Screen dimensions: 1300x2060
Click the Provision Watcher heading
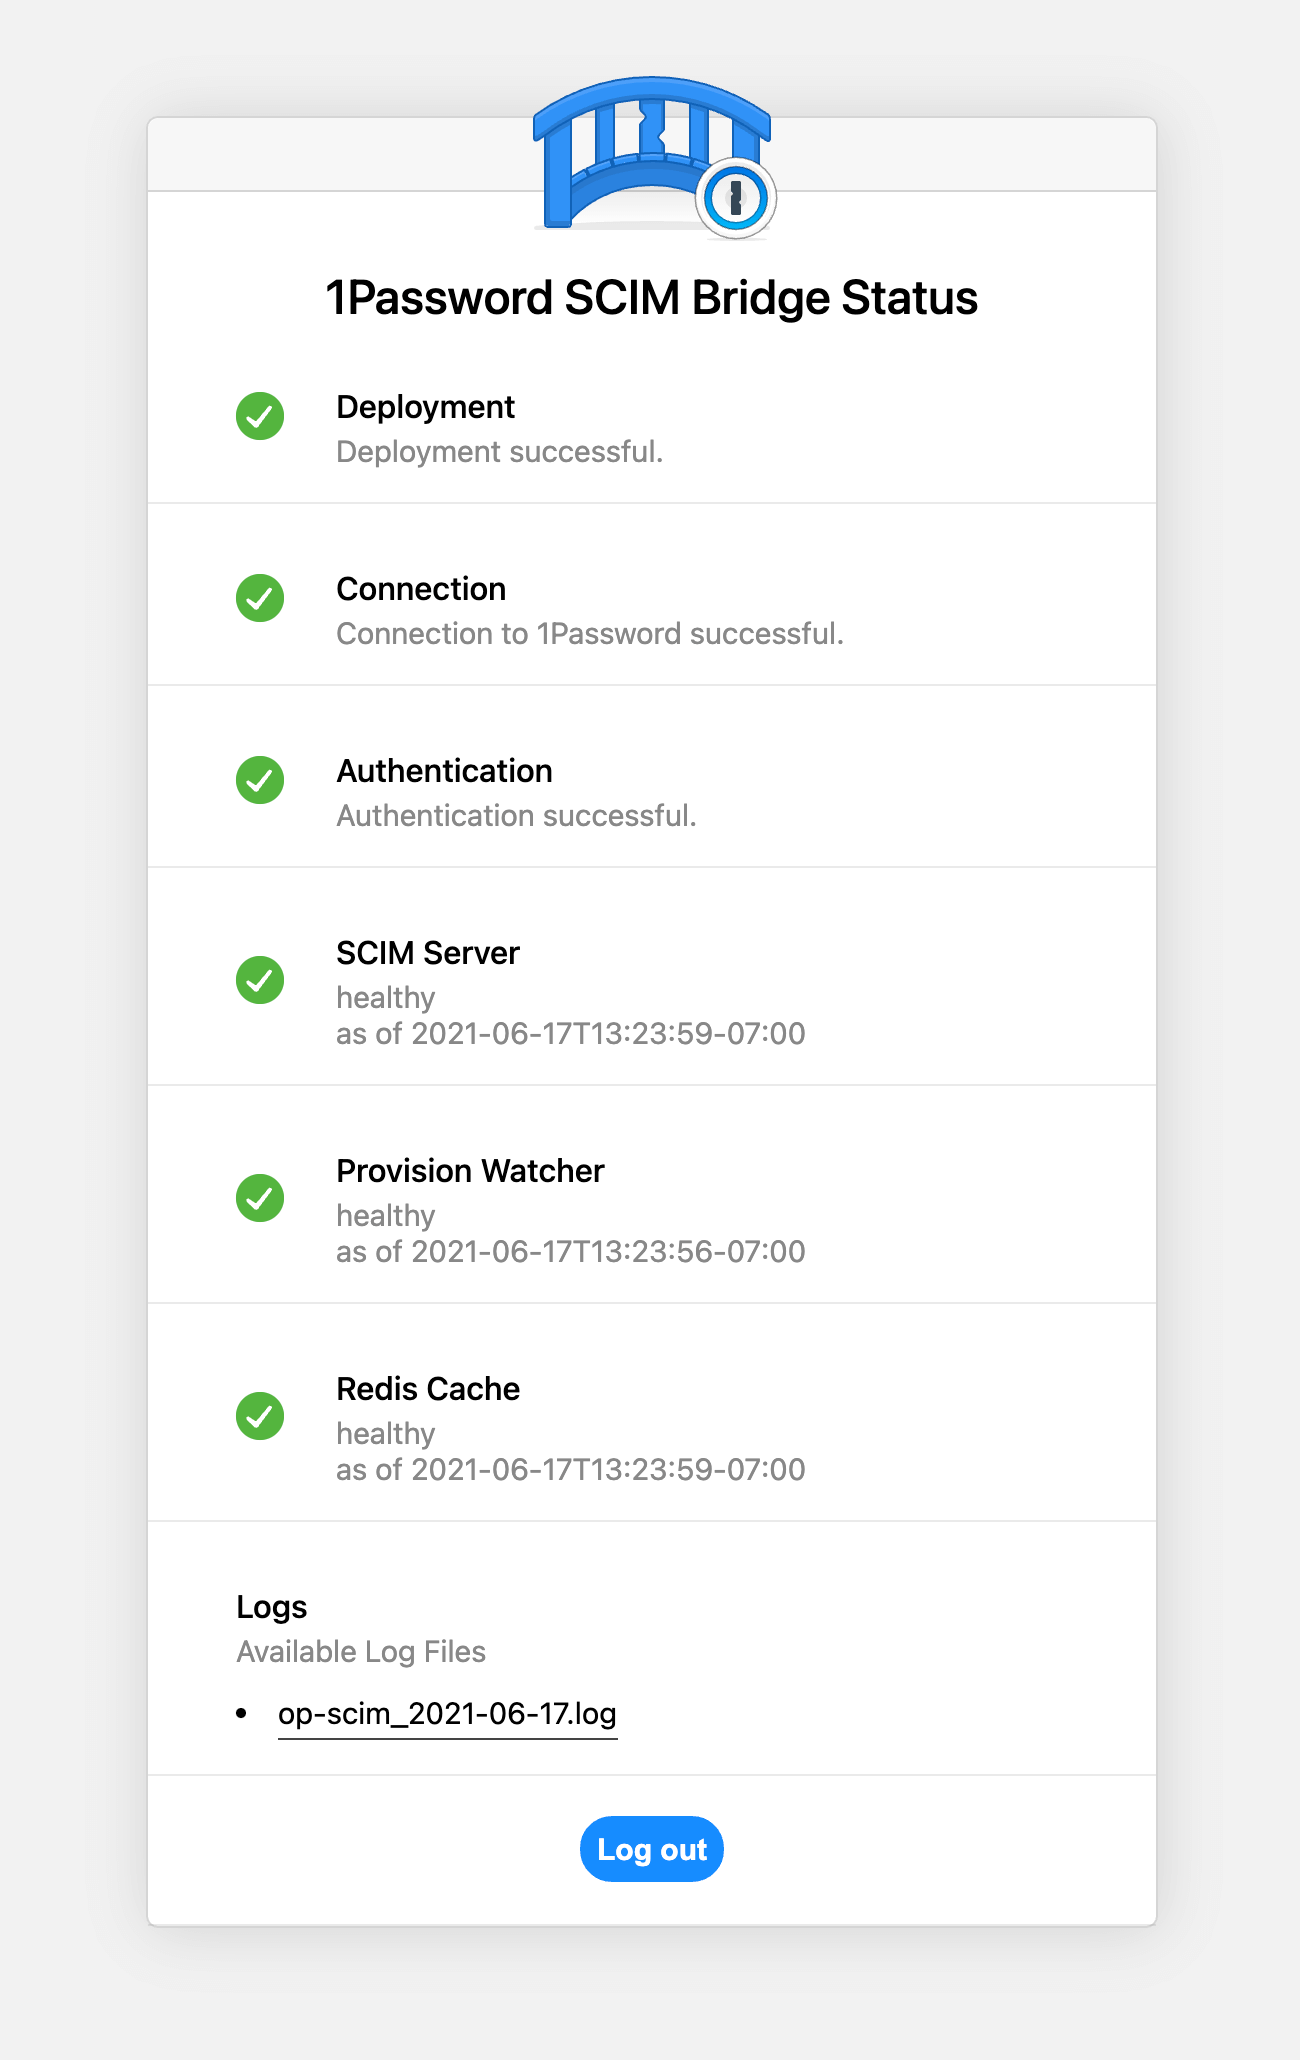tap(470, 1170)
